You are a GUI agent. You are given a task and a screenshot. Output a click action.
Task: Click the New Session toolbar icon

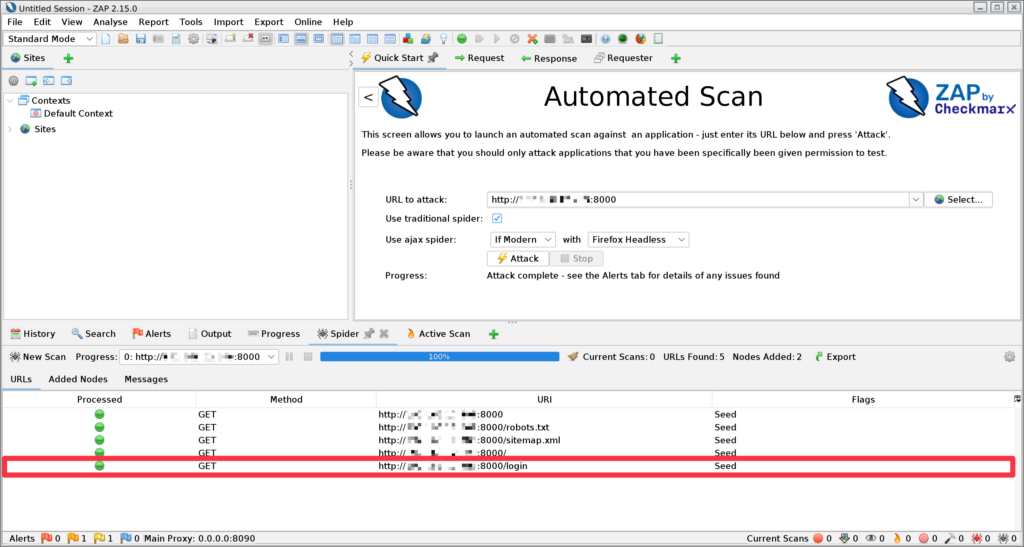pos(105,39)
